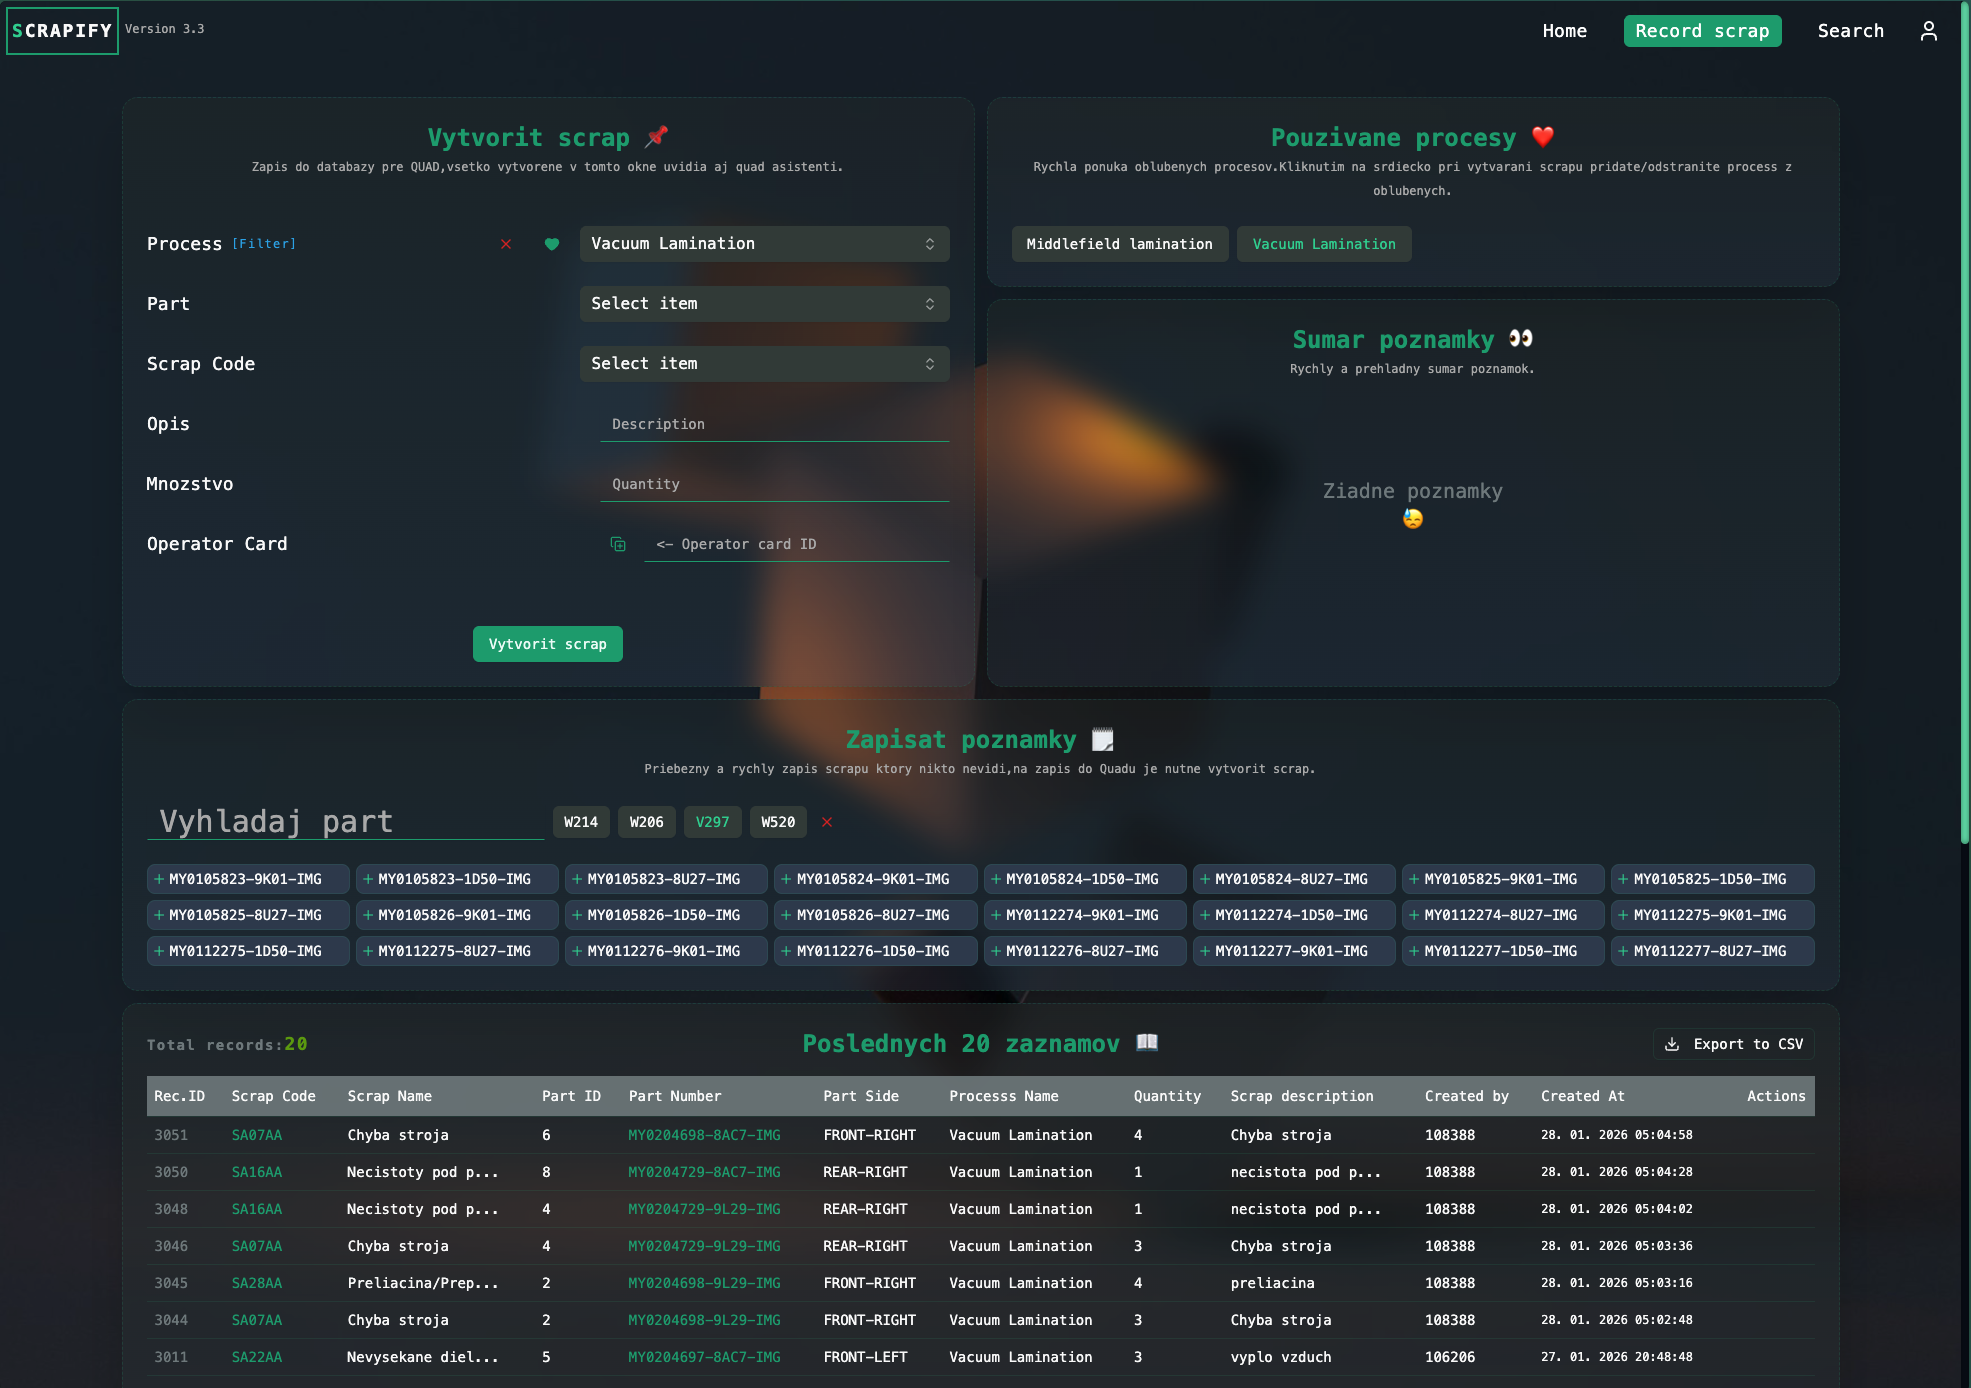
Task: Add part MY0105826-8U27-IMG chip
Action: pyautogui.click(x=876, y=915)
